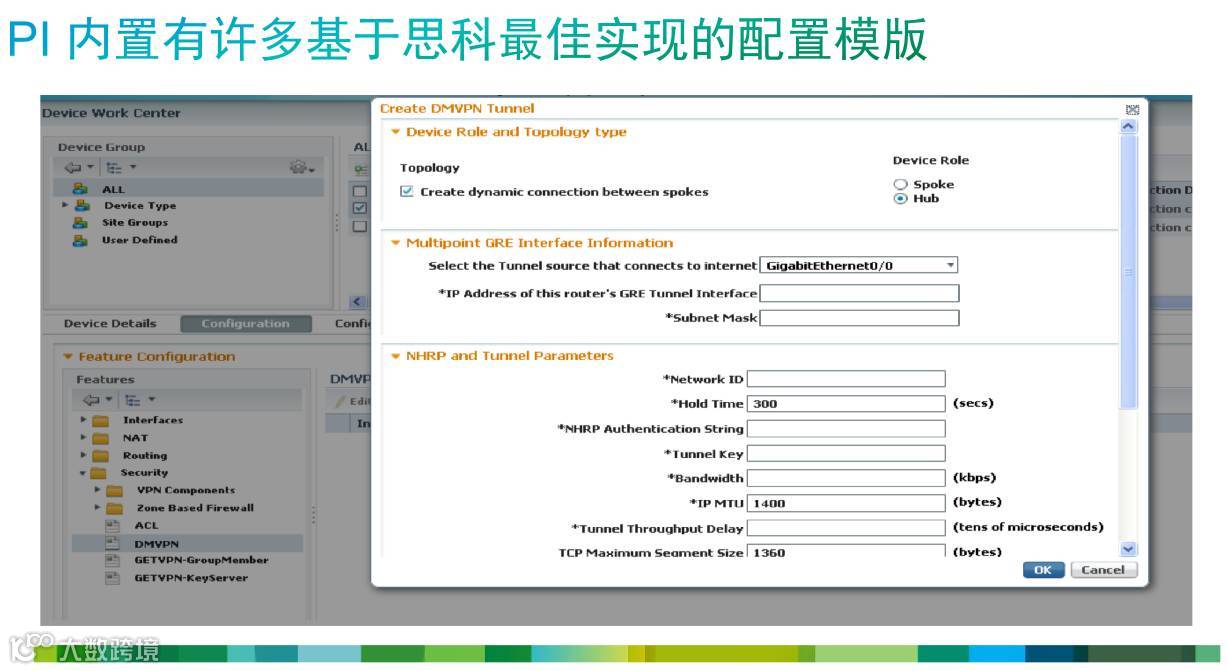
Task: Select the Spoke device role
Action: (900, 185)
